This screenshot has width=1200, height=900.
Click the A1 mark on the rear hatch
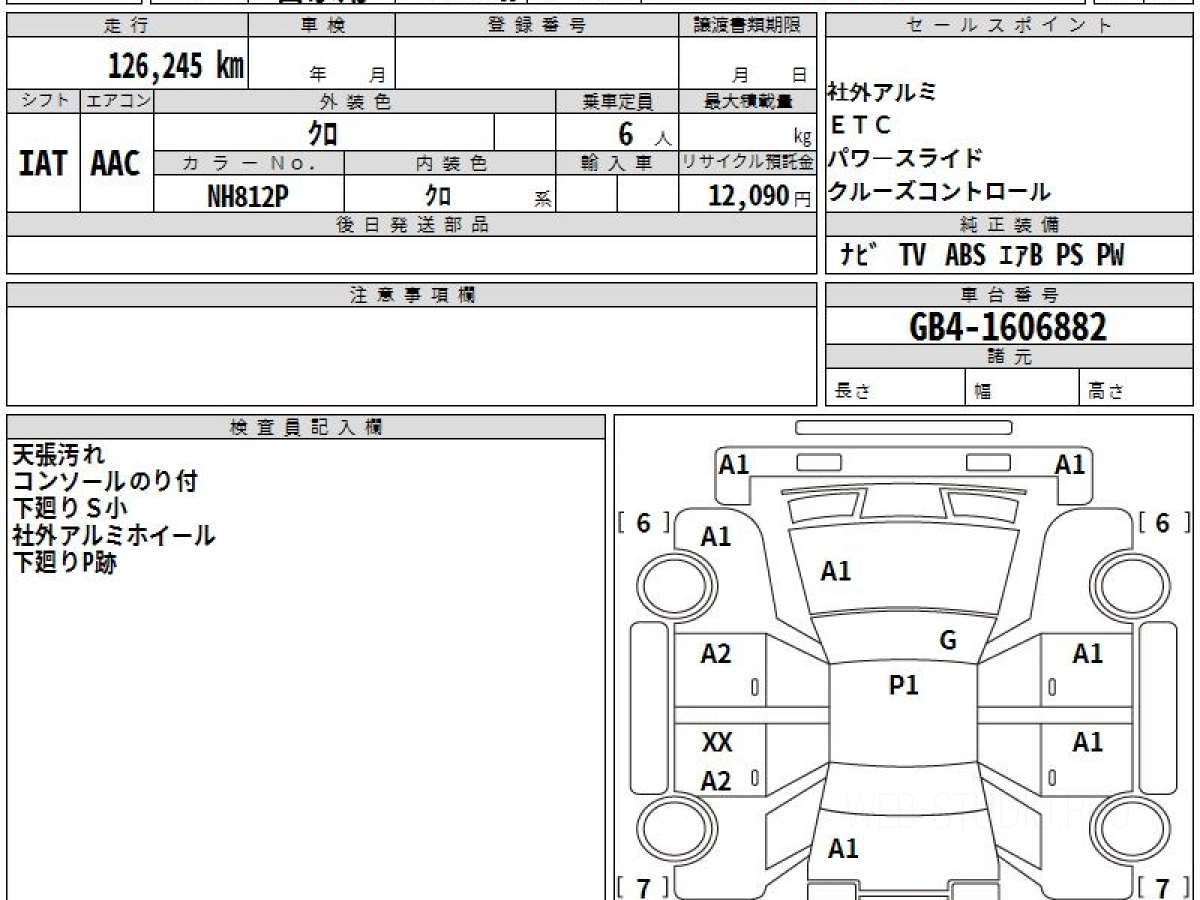[x=843, y=849]
